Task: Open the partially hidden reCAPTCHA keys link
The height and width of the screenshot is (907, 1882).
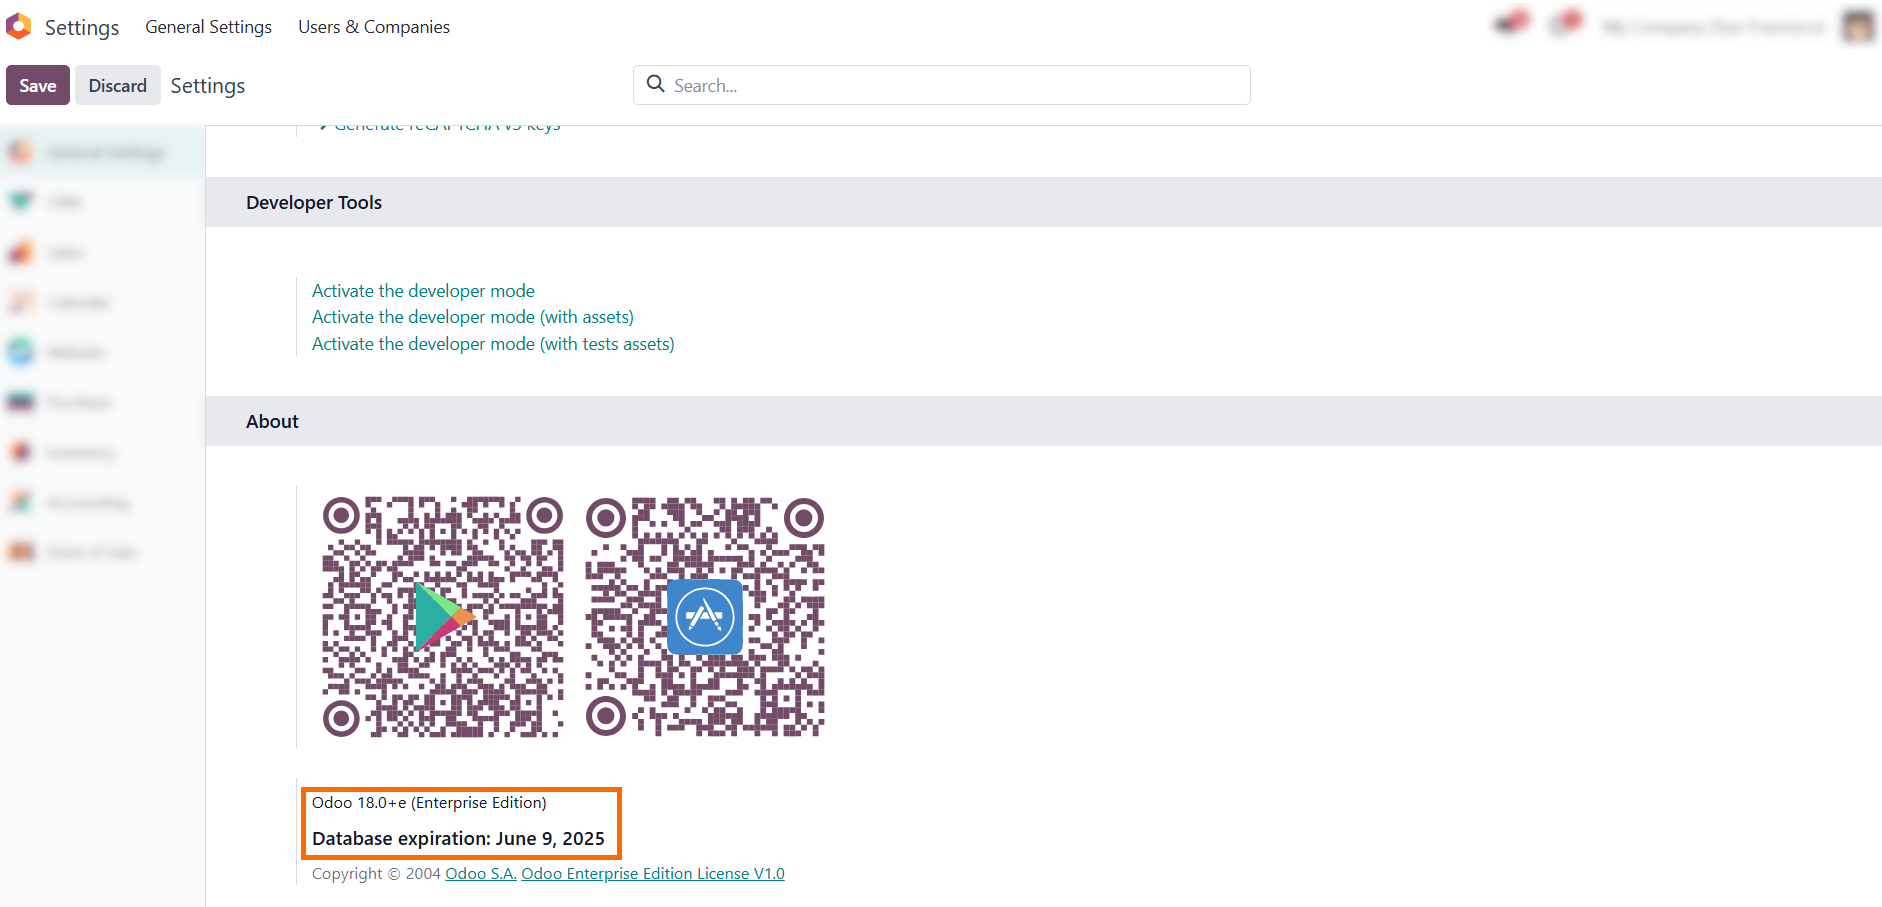Action: tap(440, 128)
